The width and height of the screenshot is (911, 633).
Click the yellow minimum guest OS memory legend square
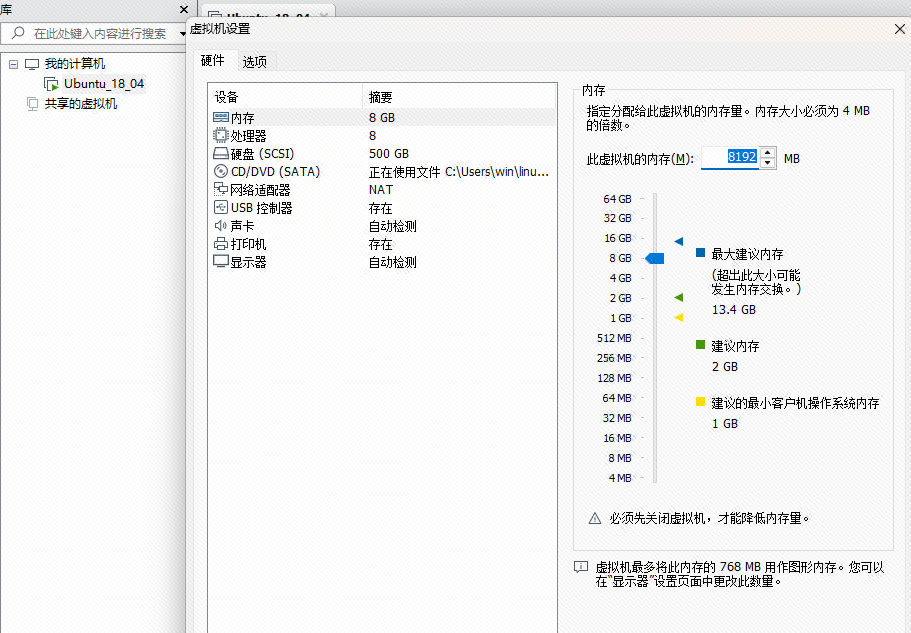click(x=700, y=402)
